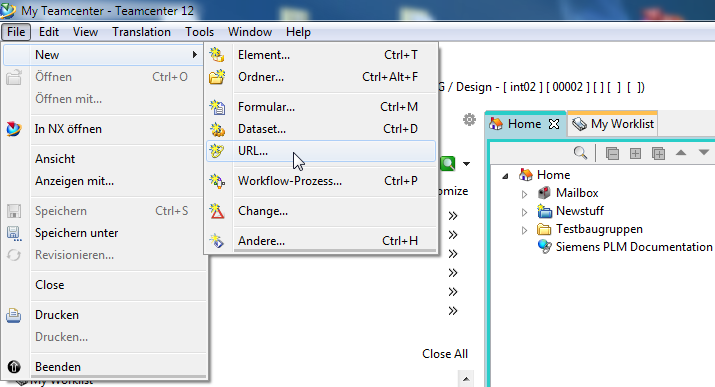Expand the Newstuff folder node

524,212
